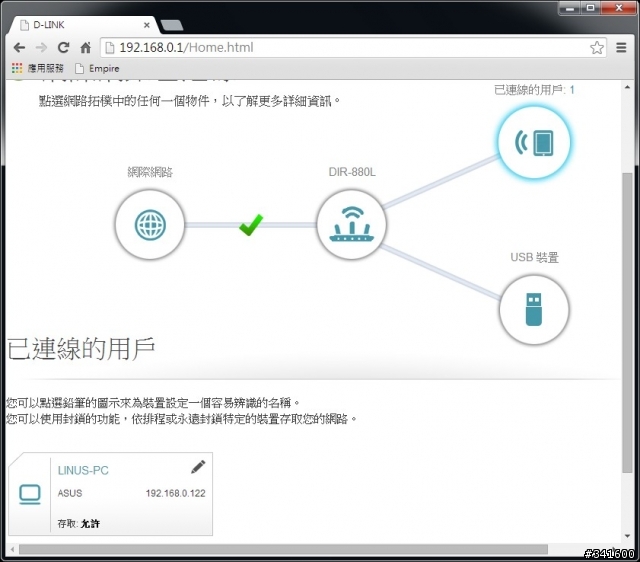Screen dimensions: 640x562
Task: Open the Chrome menu button
Action: click(x=621, y=48)
